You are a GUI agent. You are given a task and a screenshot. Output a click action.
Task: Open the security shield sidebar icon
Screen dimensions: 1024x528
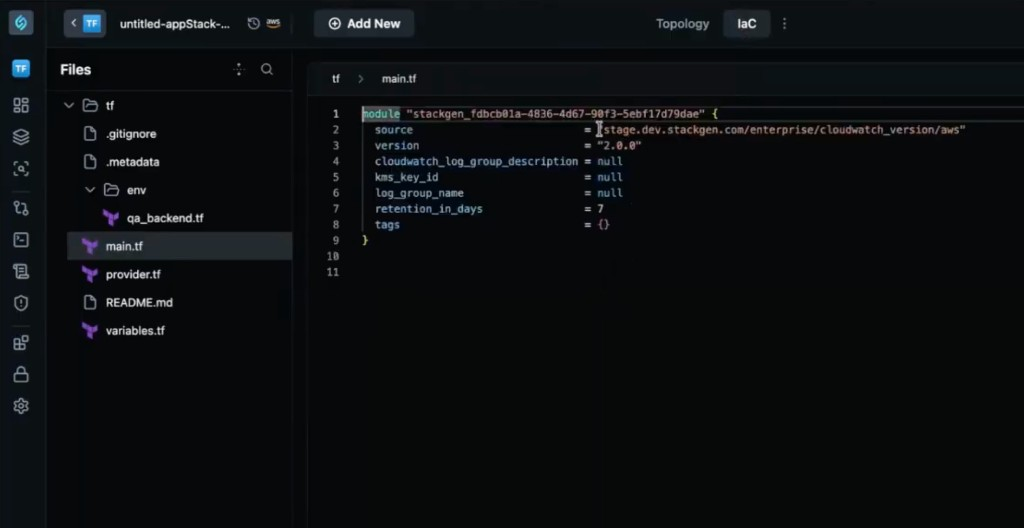[21, 303]
